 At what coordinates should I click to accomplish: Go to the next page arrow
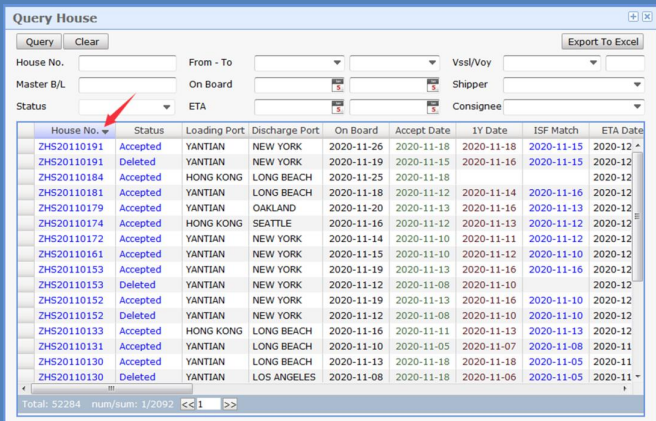click(x=230, y=404)
